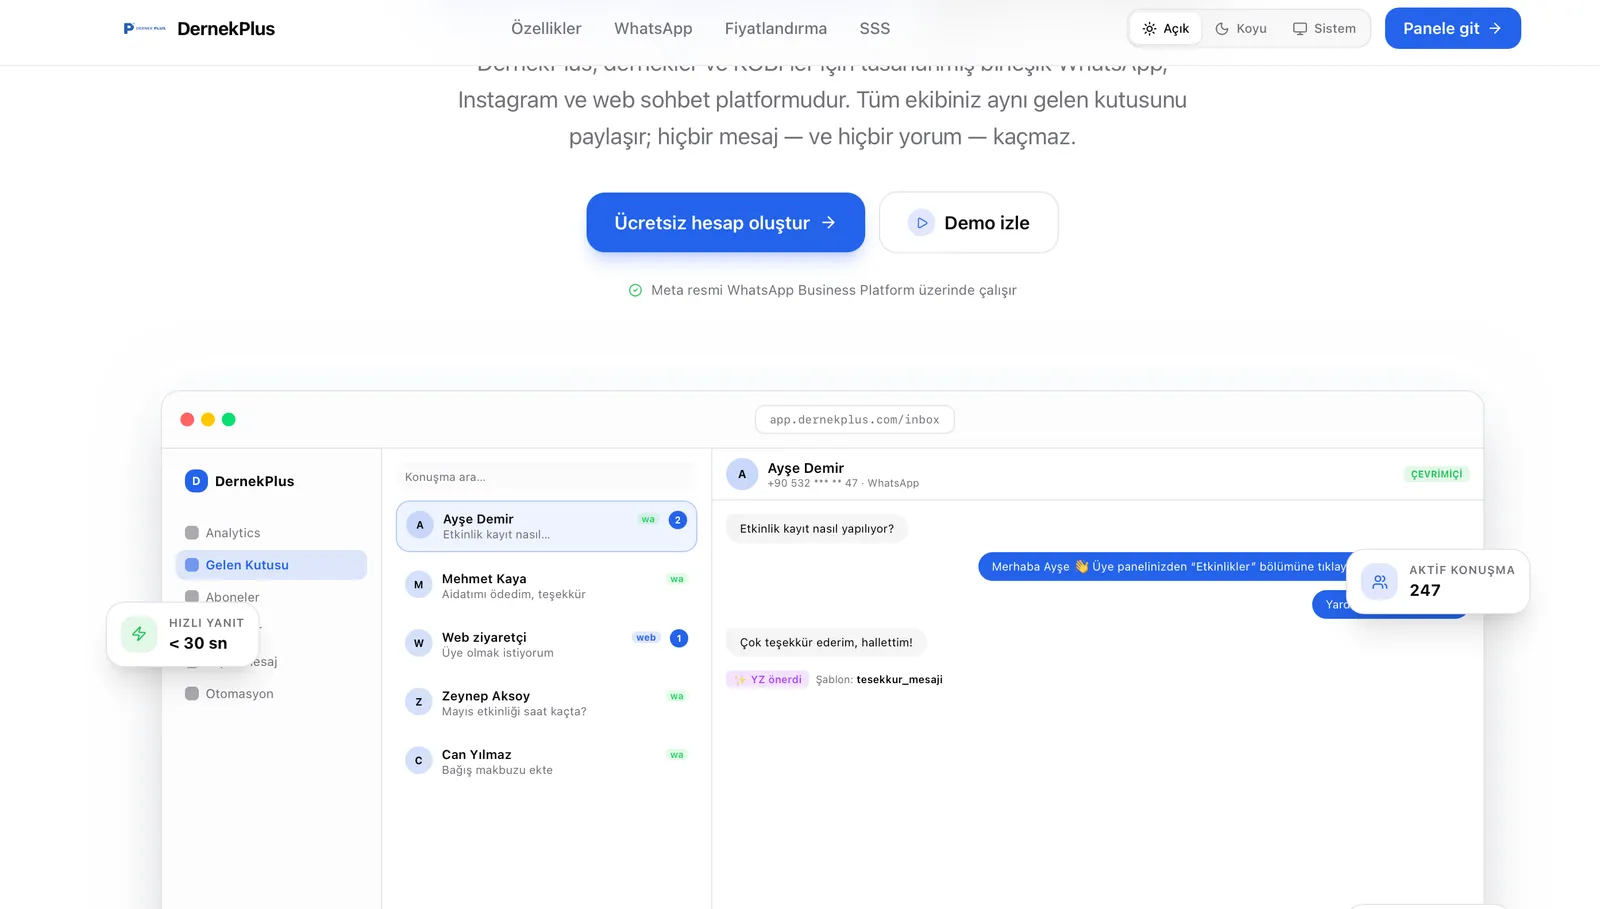Viewport: 1600px width, 909px height.
Task: Open the Can Yılmaz conversation
Action: click(546, 761)
